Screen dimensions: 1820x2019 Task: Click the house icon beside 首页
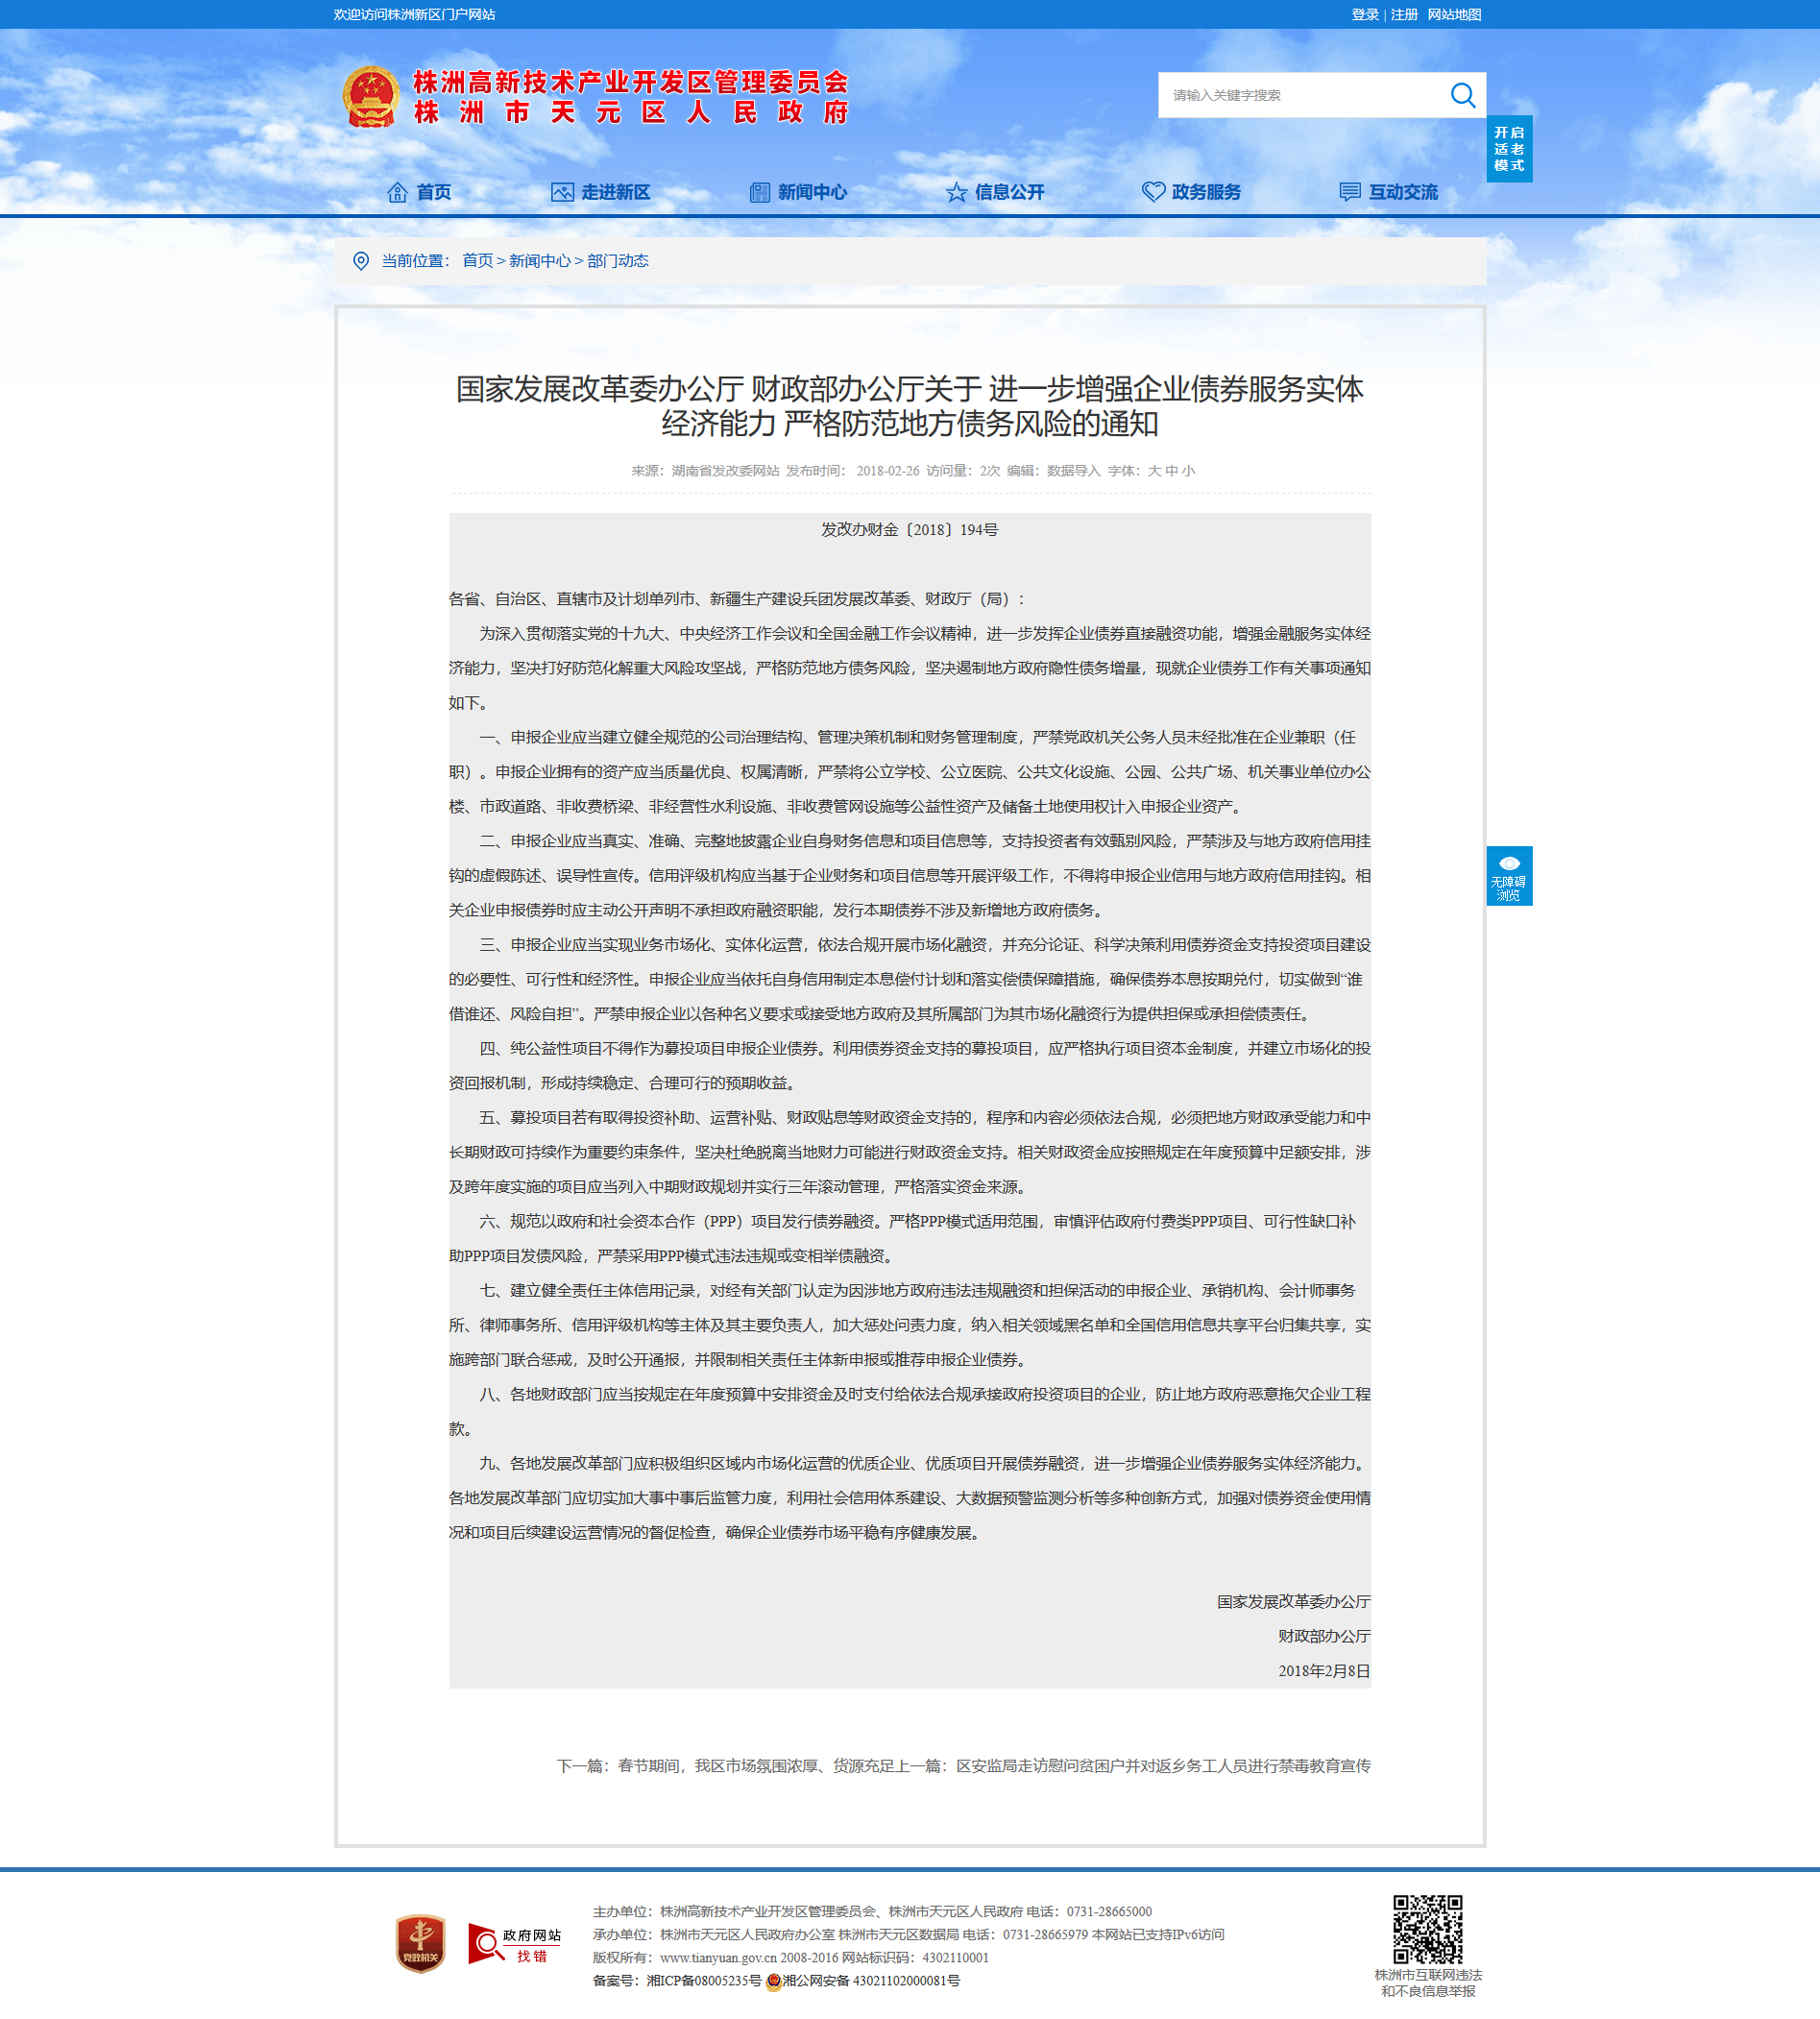coord(397,192)
